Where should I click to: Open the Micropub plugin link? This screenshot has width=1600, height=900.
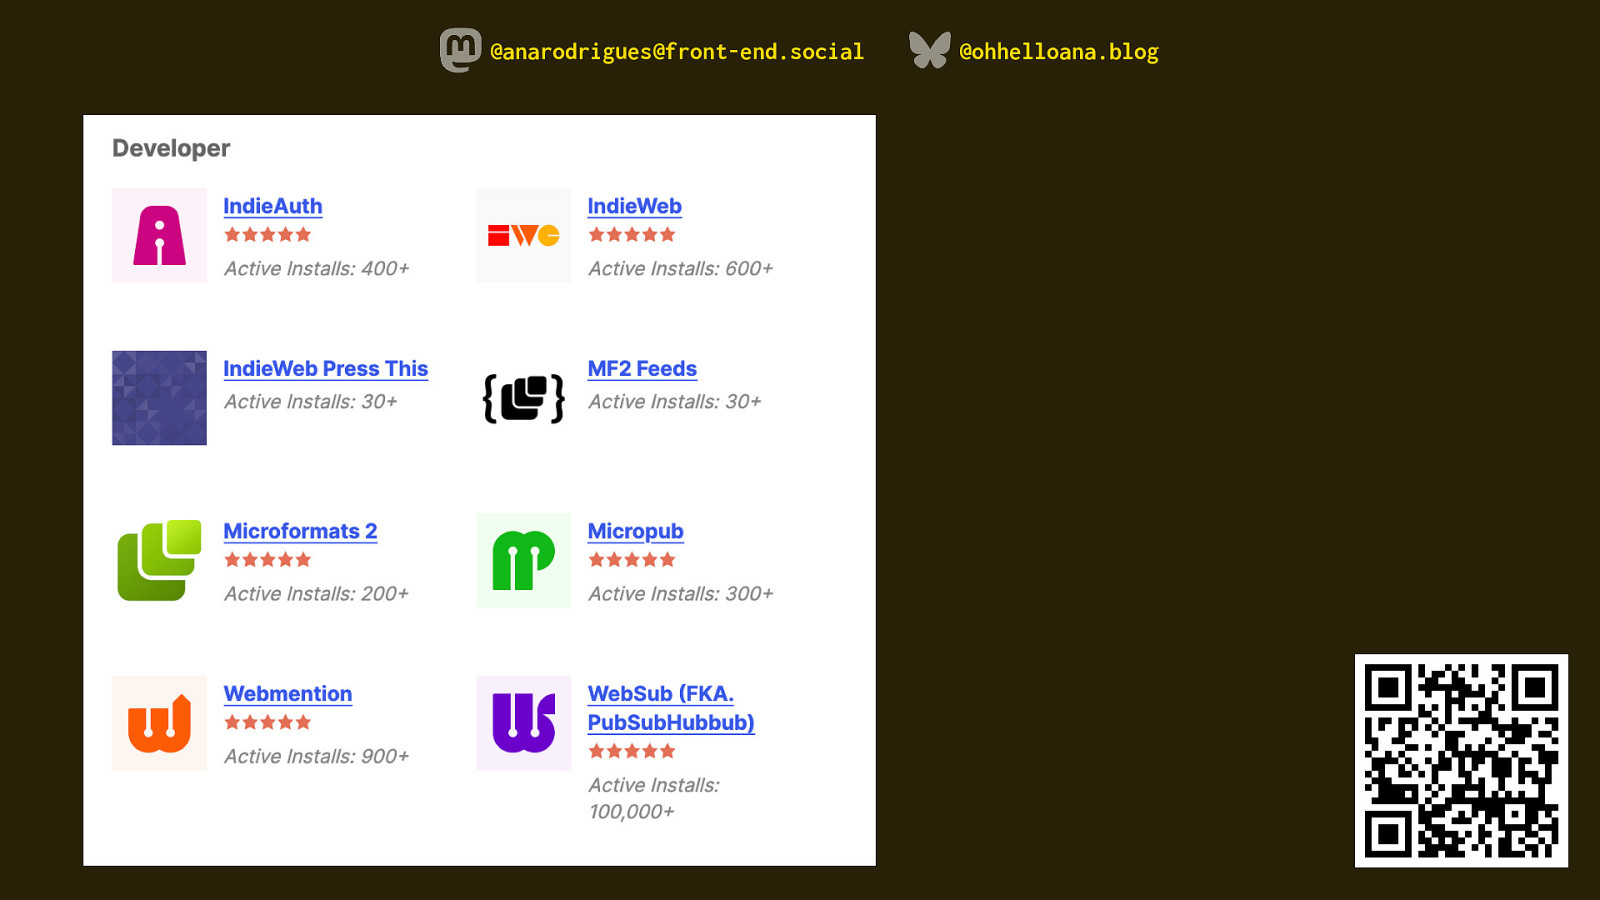pos(636,531)
